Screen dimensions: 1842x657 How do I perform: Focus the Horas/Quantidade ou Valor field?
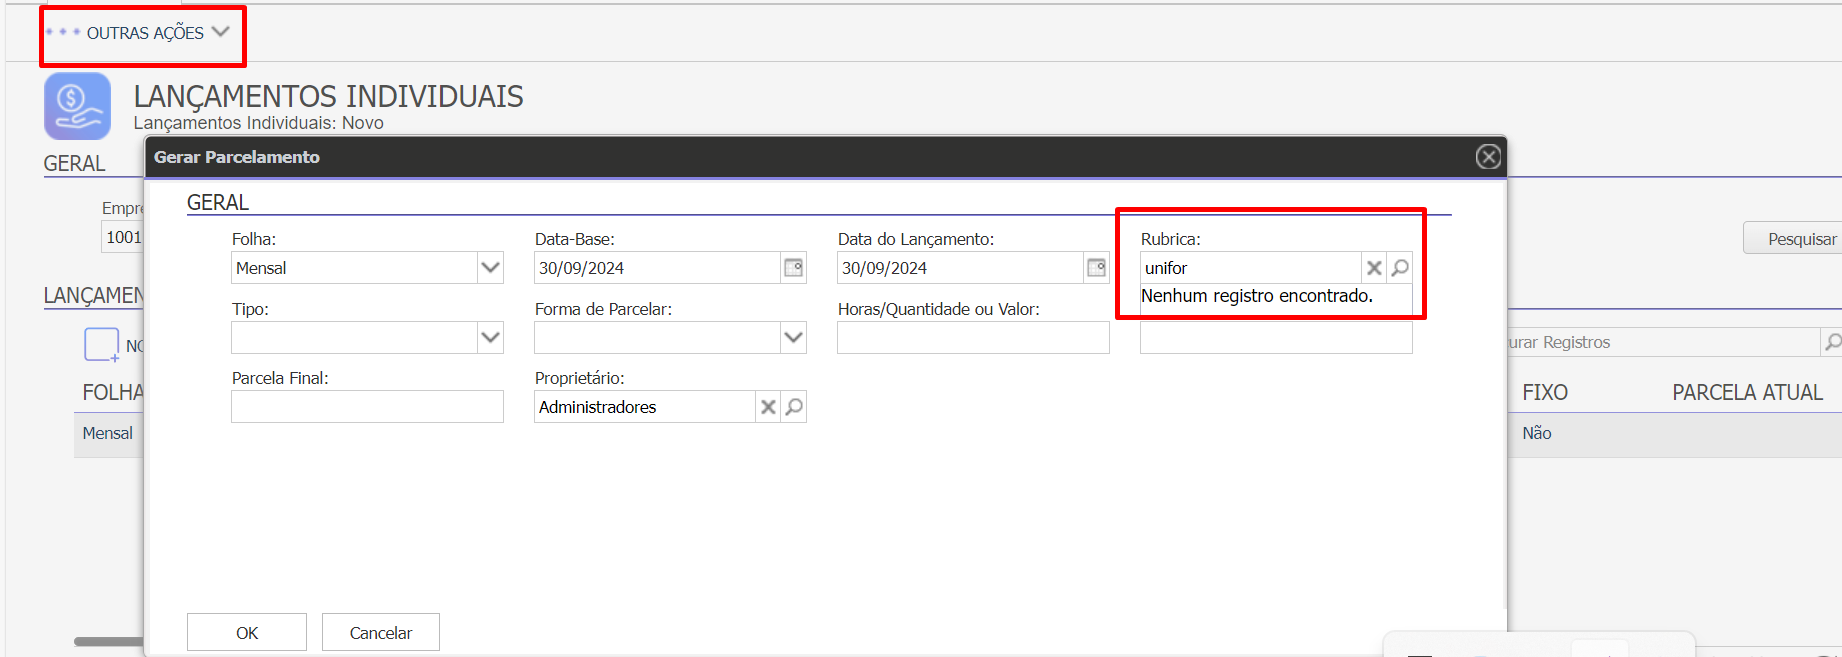973,337
